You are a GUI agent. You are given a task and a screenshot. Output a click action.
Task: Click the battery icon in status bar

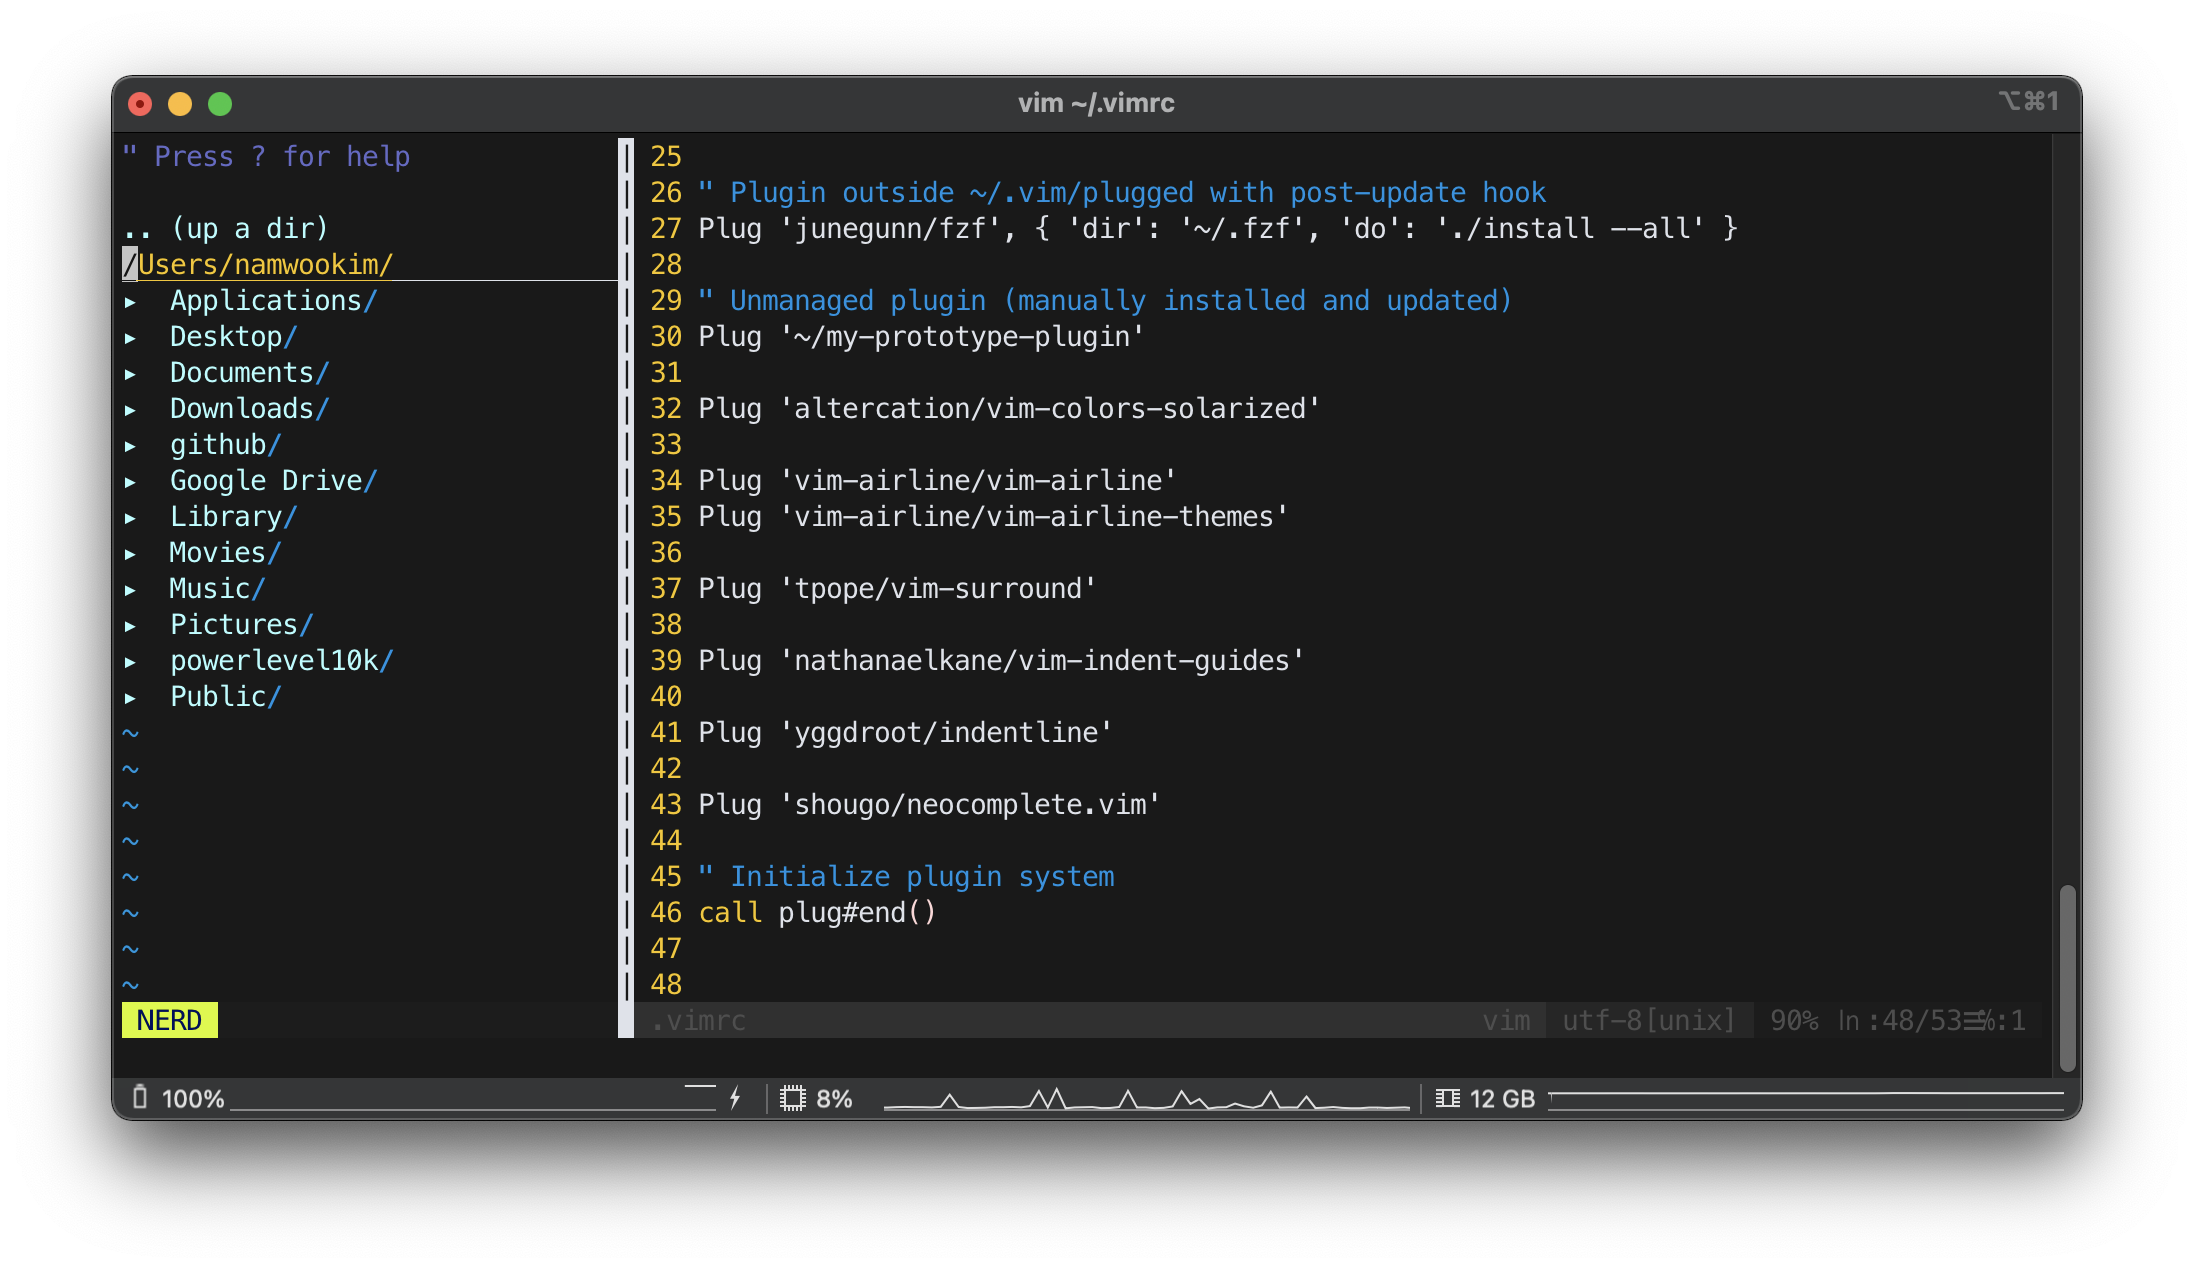click(x=140, y=1098)
